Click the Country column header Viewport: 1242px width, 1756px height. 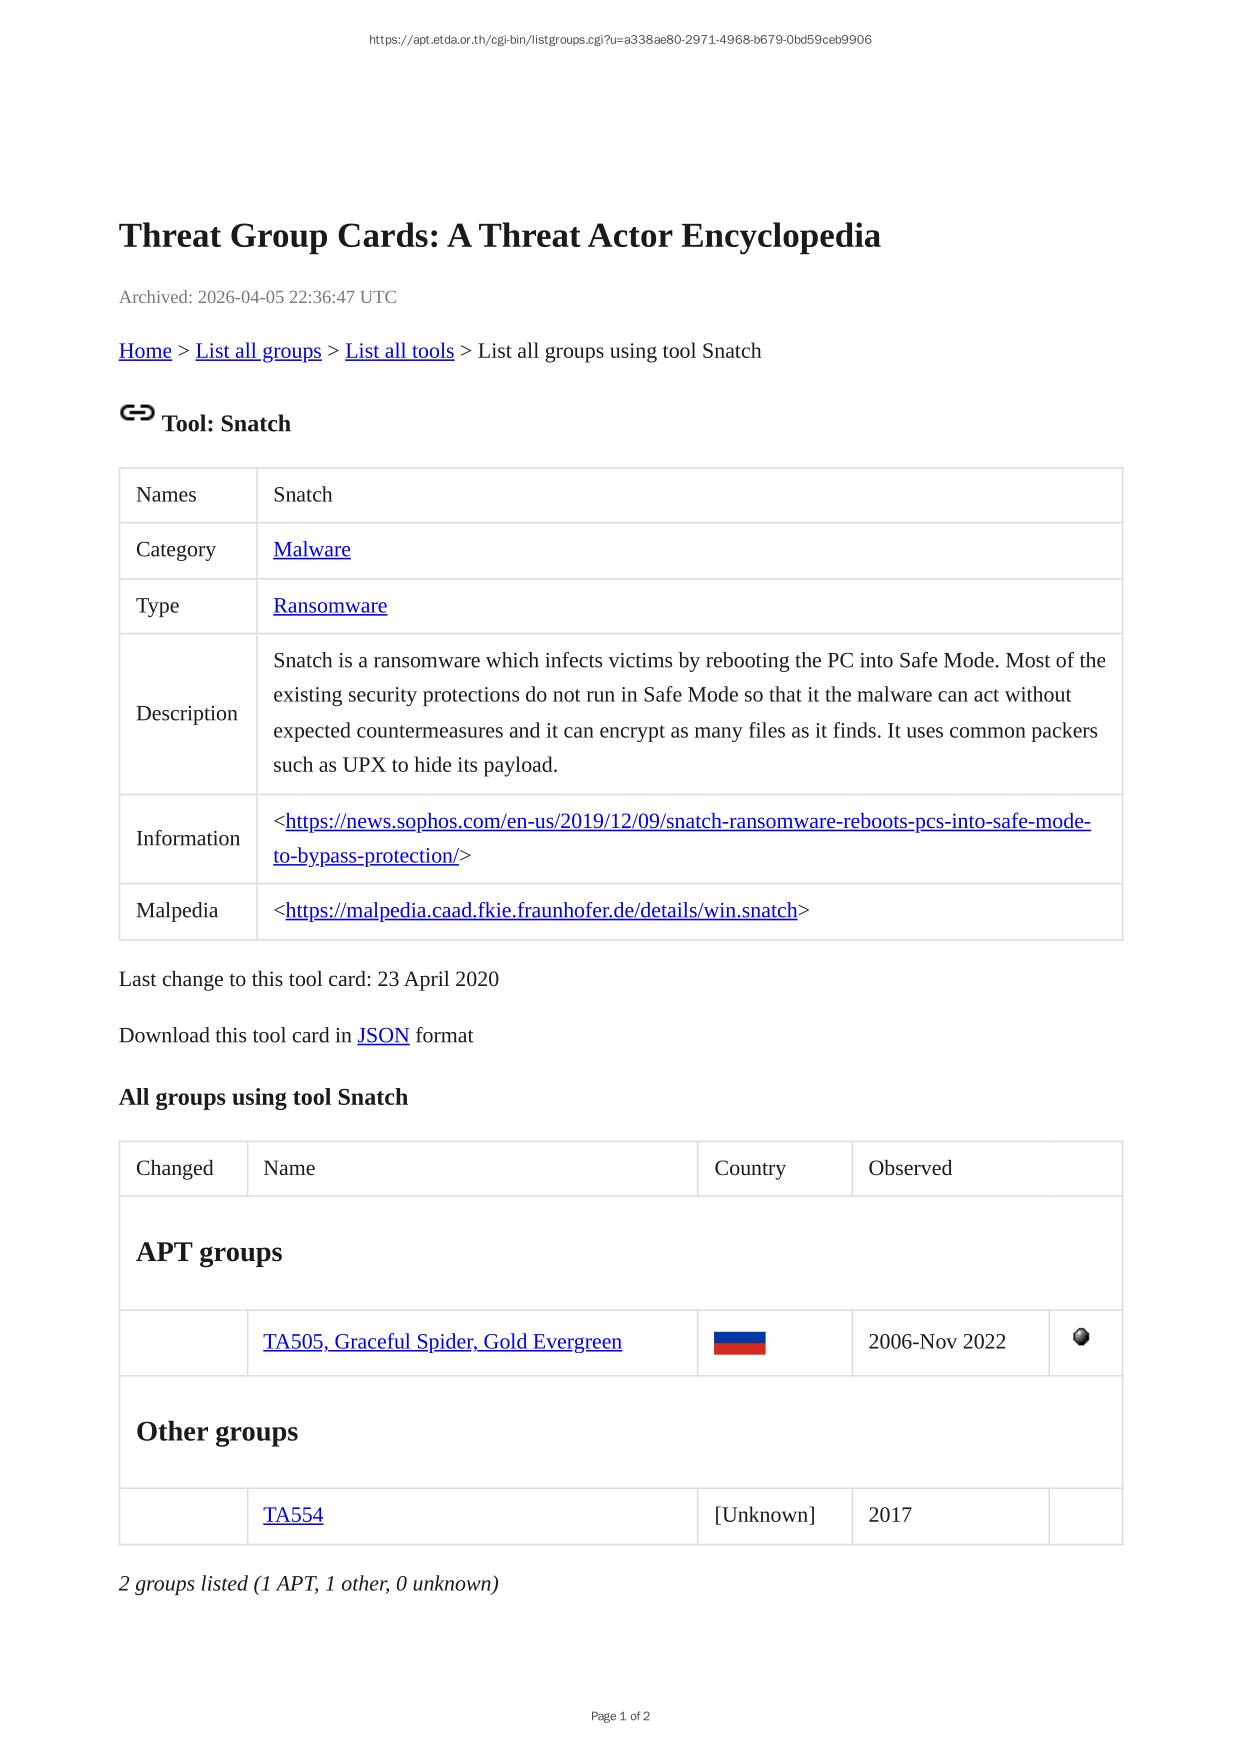[750, 1169]
